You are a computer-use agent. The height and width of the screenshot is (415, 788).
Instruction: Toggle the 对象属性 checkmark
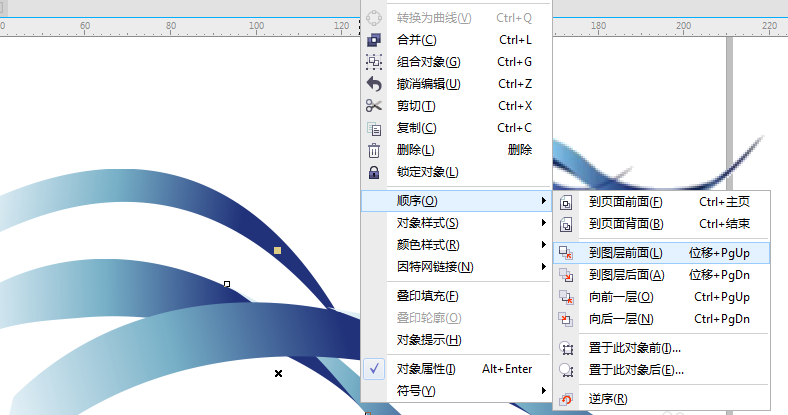[x=374, y=369]
